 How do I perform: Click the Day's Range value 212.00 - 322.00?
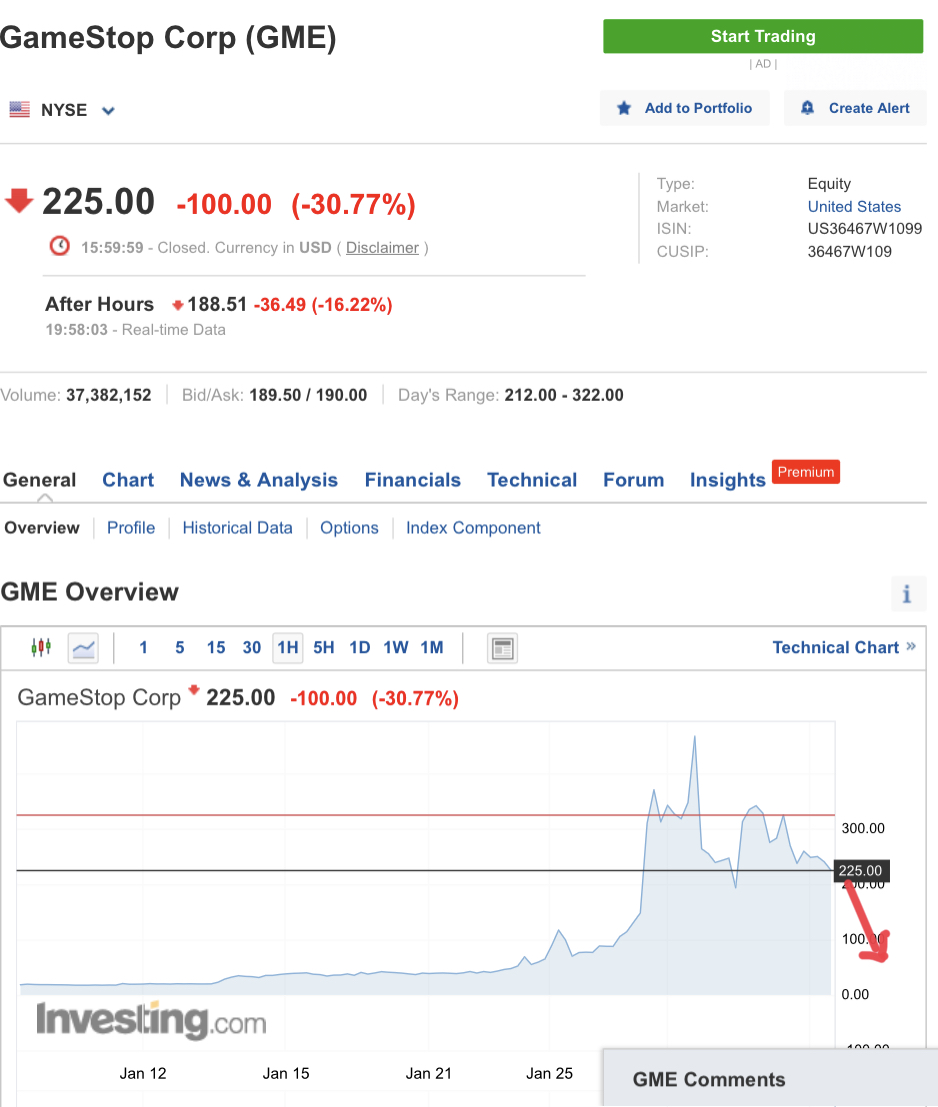tap(564, 395)
